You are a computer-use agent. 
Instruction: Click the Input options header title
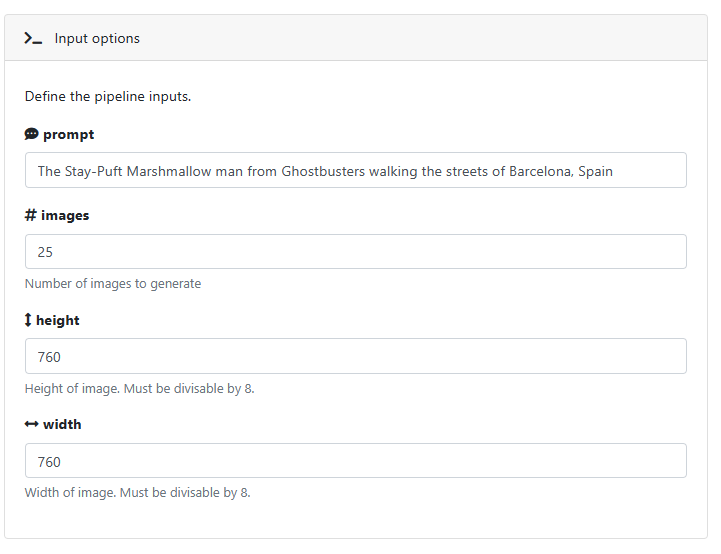point(97,39)
